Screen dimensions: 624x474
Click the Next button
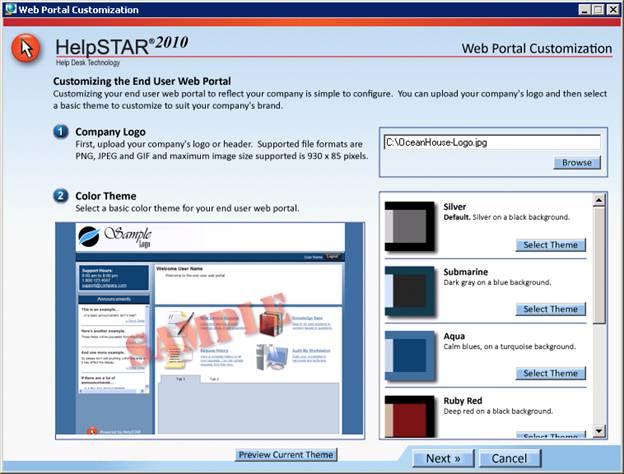pos(443,458)
